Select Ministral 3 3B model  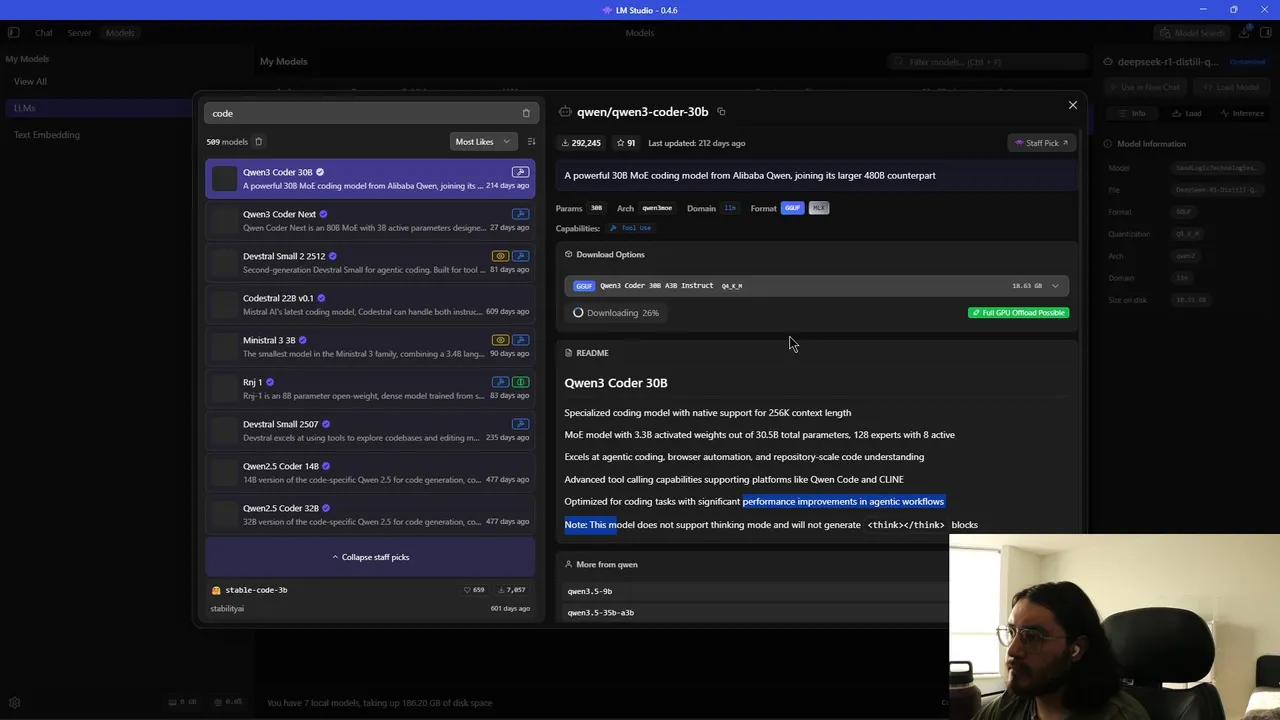370,347
